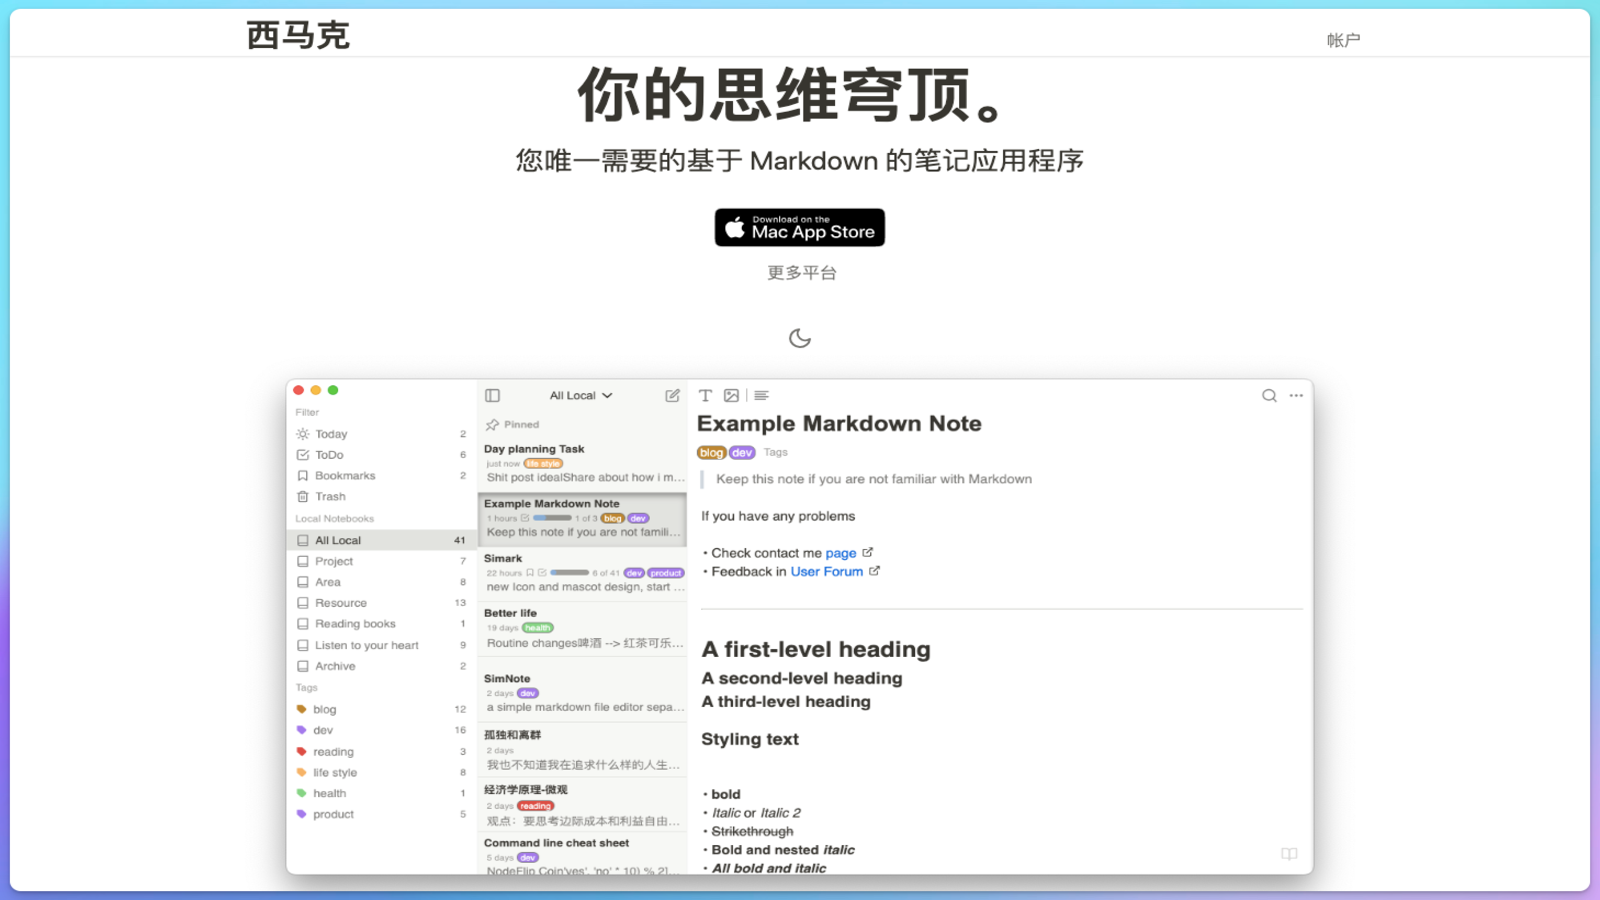Open the more options ellipsis menu
This screenshot has width=1600, height=900.
click(x=1295, y=395)
